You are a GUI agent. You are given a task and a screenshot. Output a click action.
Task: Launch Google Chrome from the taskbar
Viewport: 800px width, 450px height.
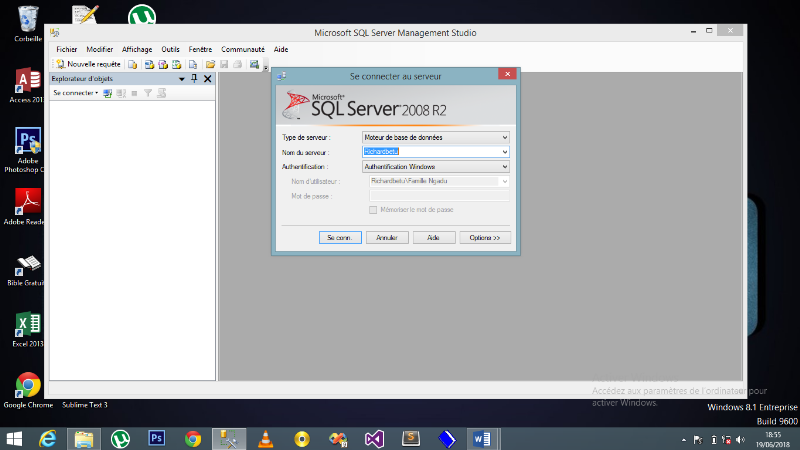click(193, 438)
